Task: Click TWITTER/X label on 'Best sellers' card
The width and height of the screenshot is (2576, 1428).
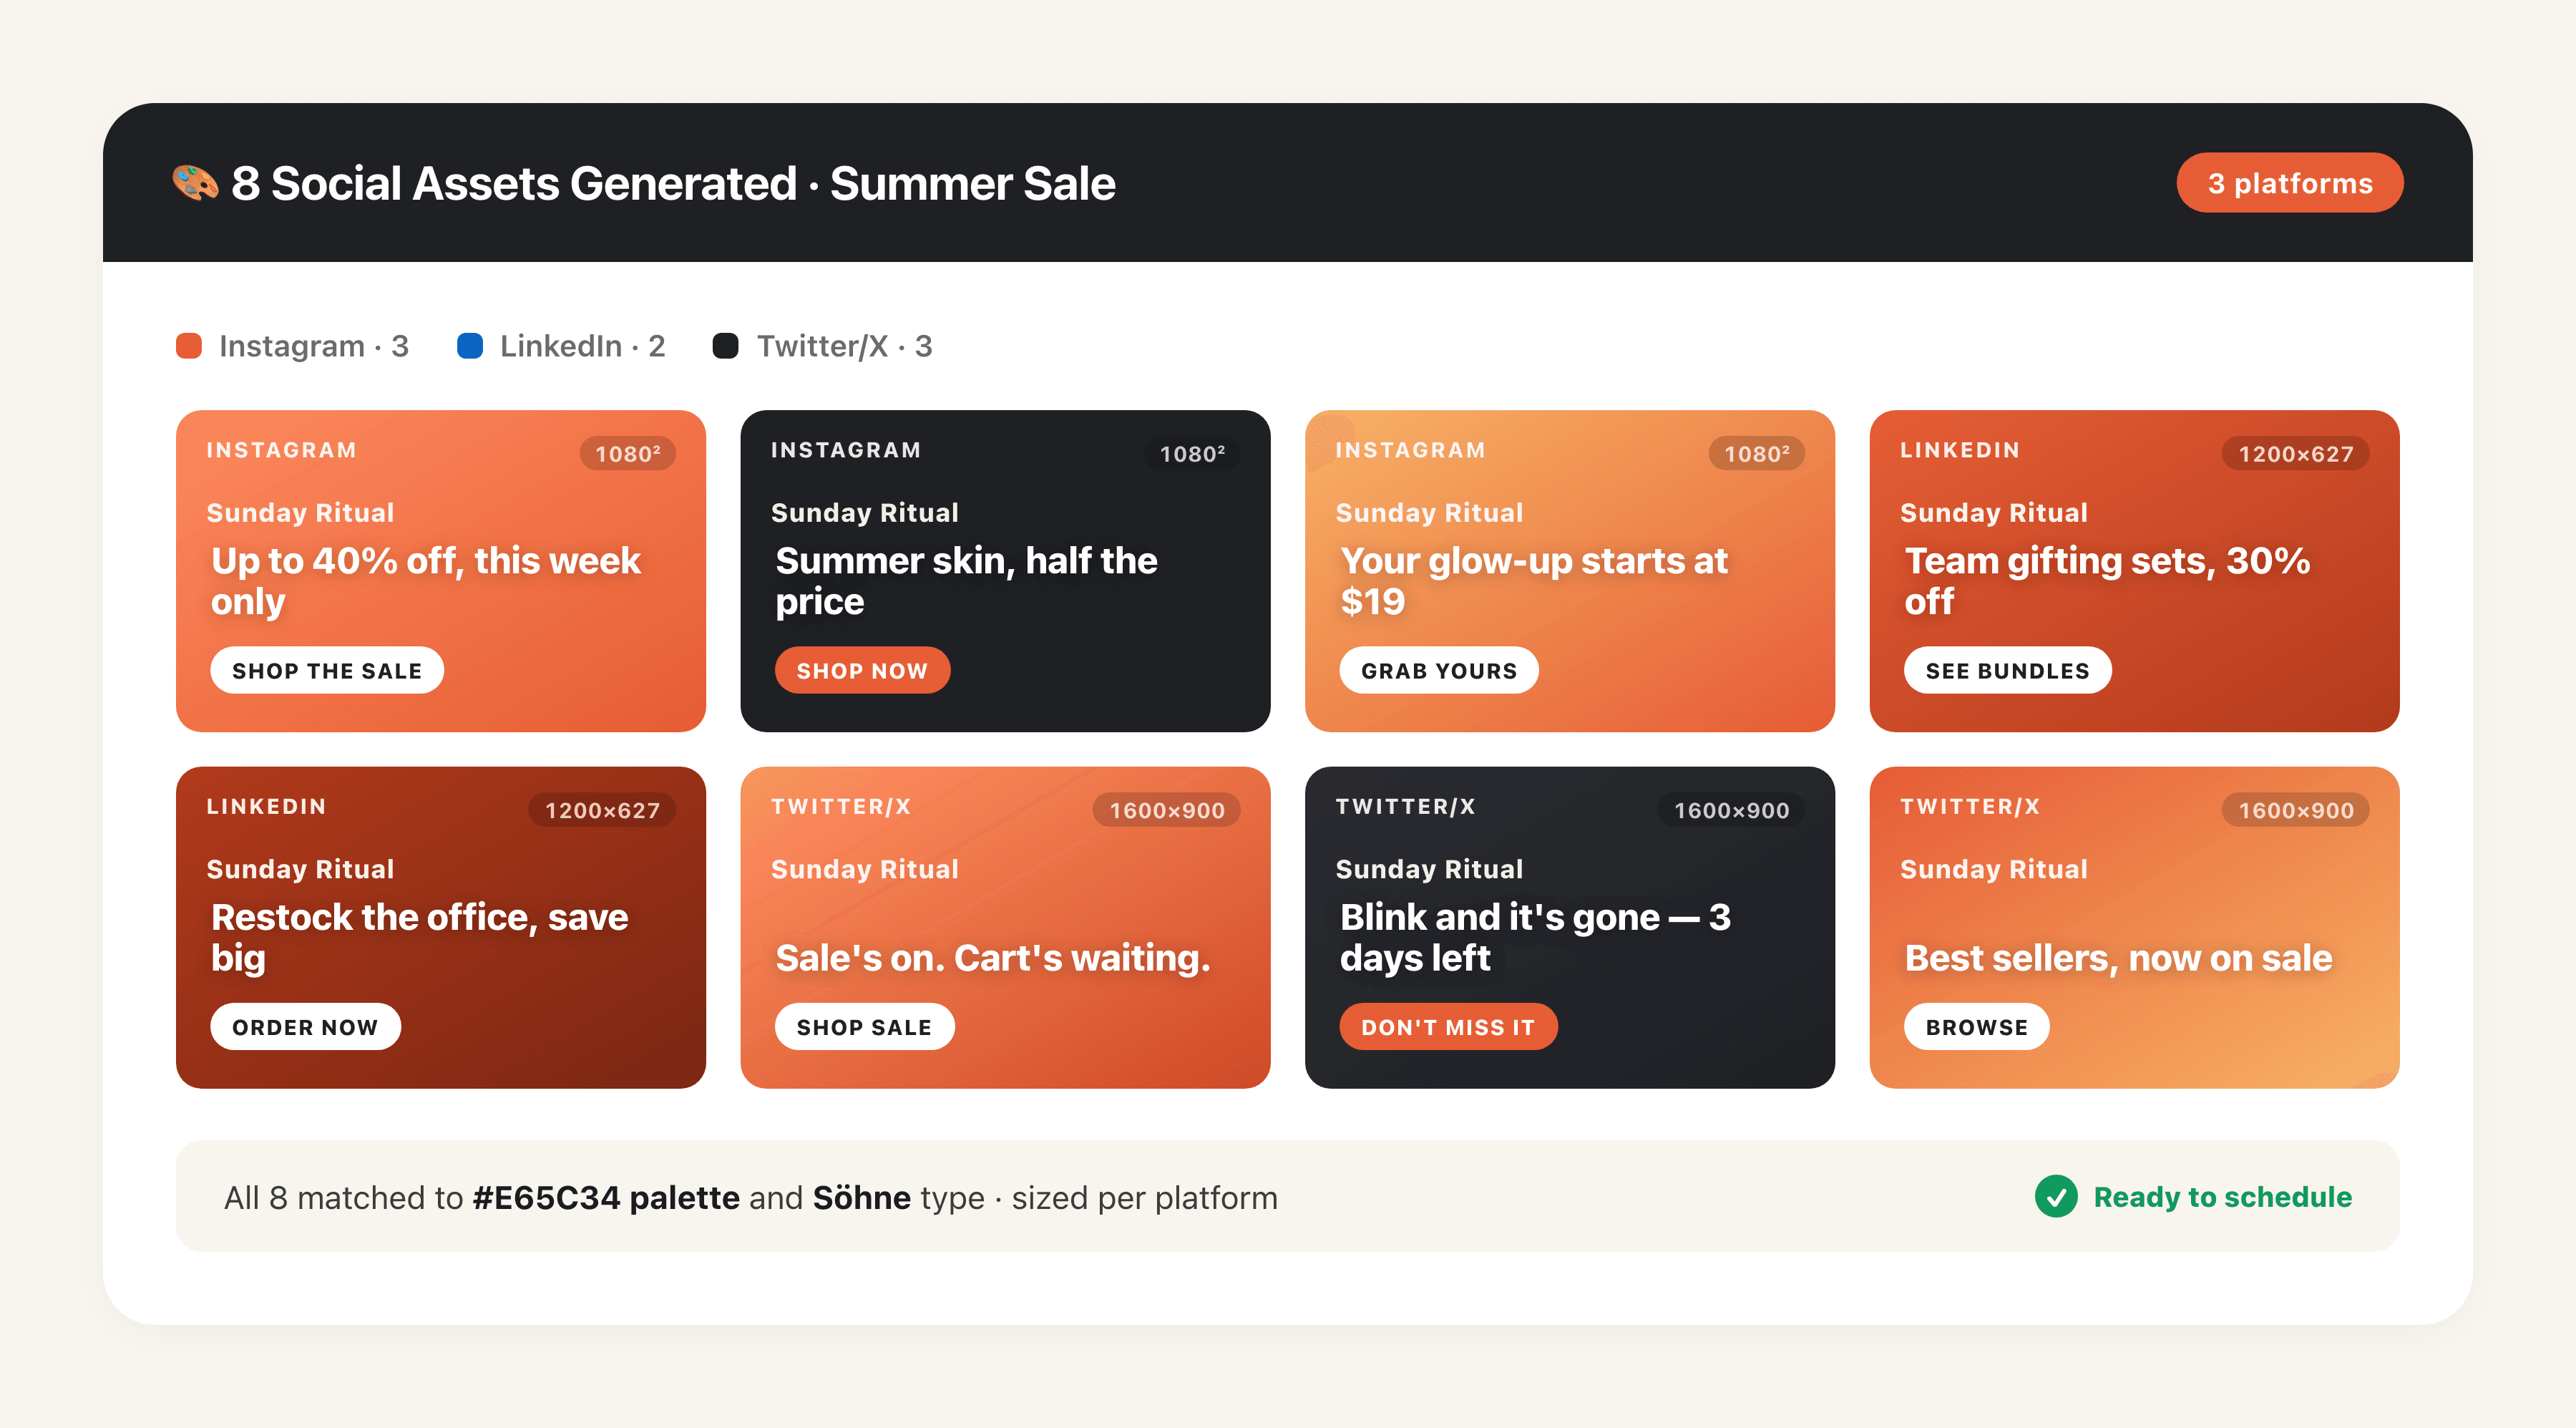Action: (1970, 806)
